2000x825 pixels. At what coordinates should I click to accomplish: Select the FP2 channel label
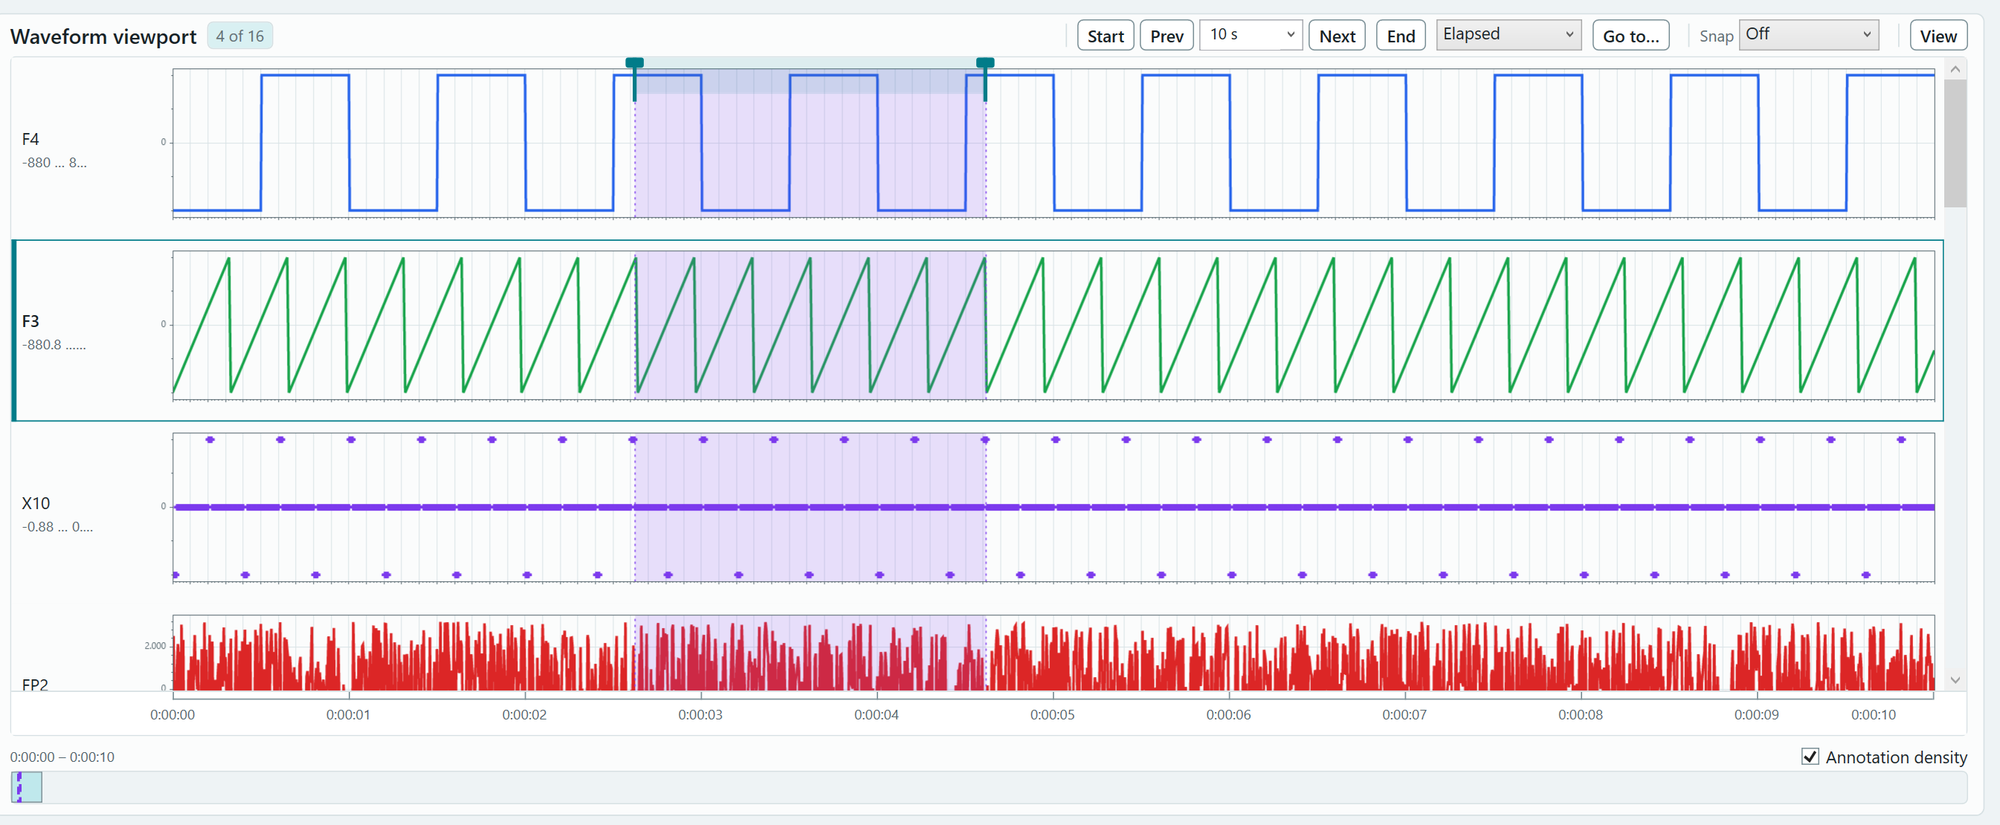[x=35, y=684]
